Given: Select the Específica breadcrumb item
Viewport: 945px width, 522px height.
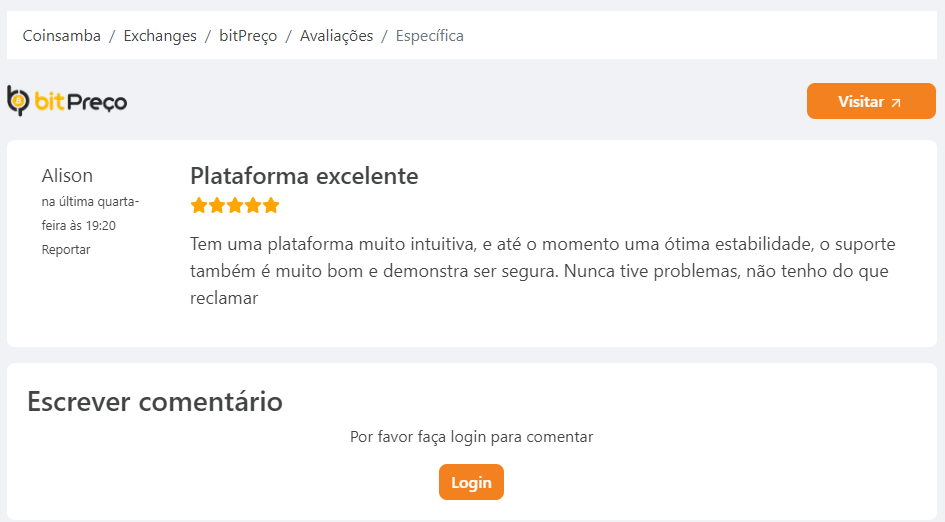Looking at the screenshot, I should pos(430,36).
